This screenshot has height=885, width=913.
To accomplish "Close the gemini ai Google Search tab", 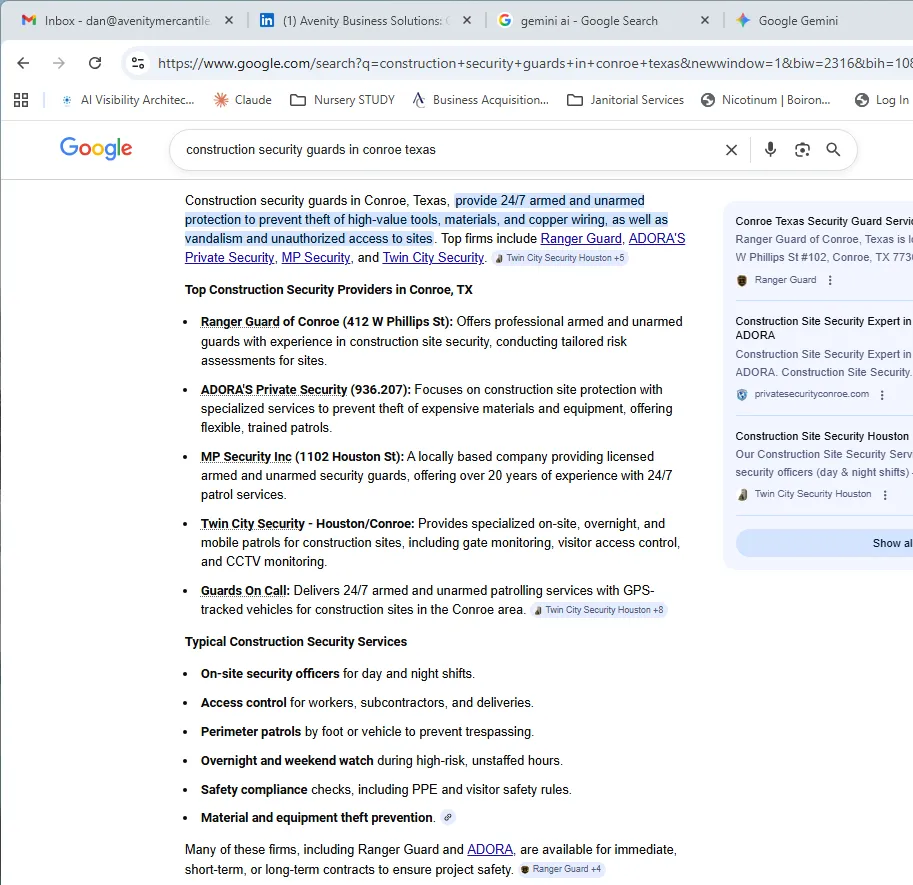I will [x=705, y=20].
